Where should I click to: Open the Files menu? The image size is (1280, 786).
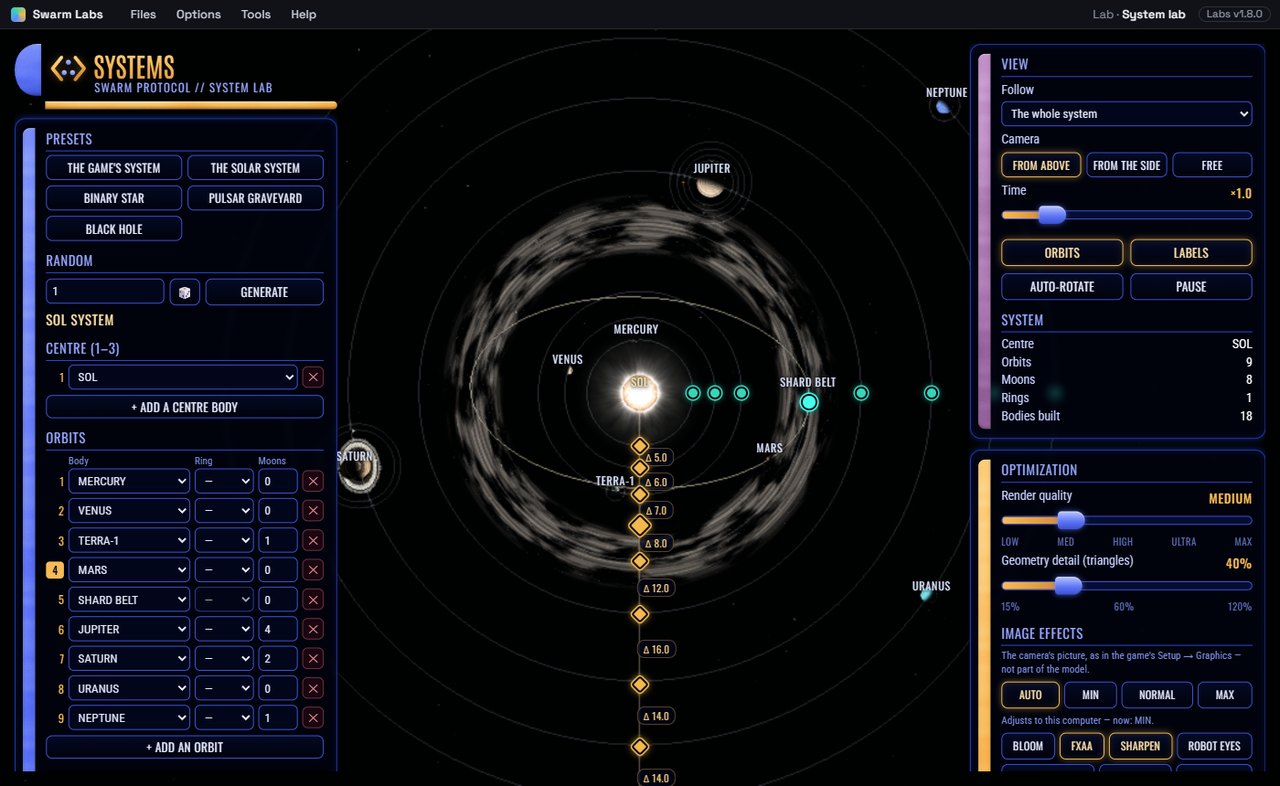tap(143, 14)
